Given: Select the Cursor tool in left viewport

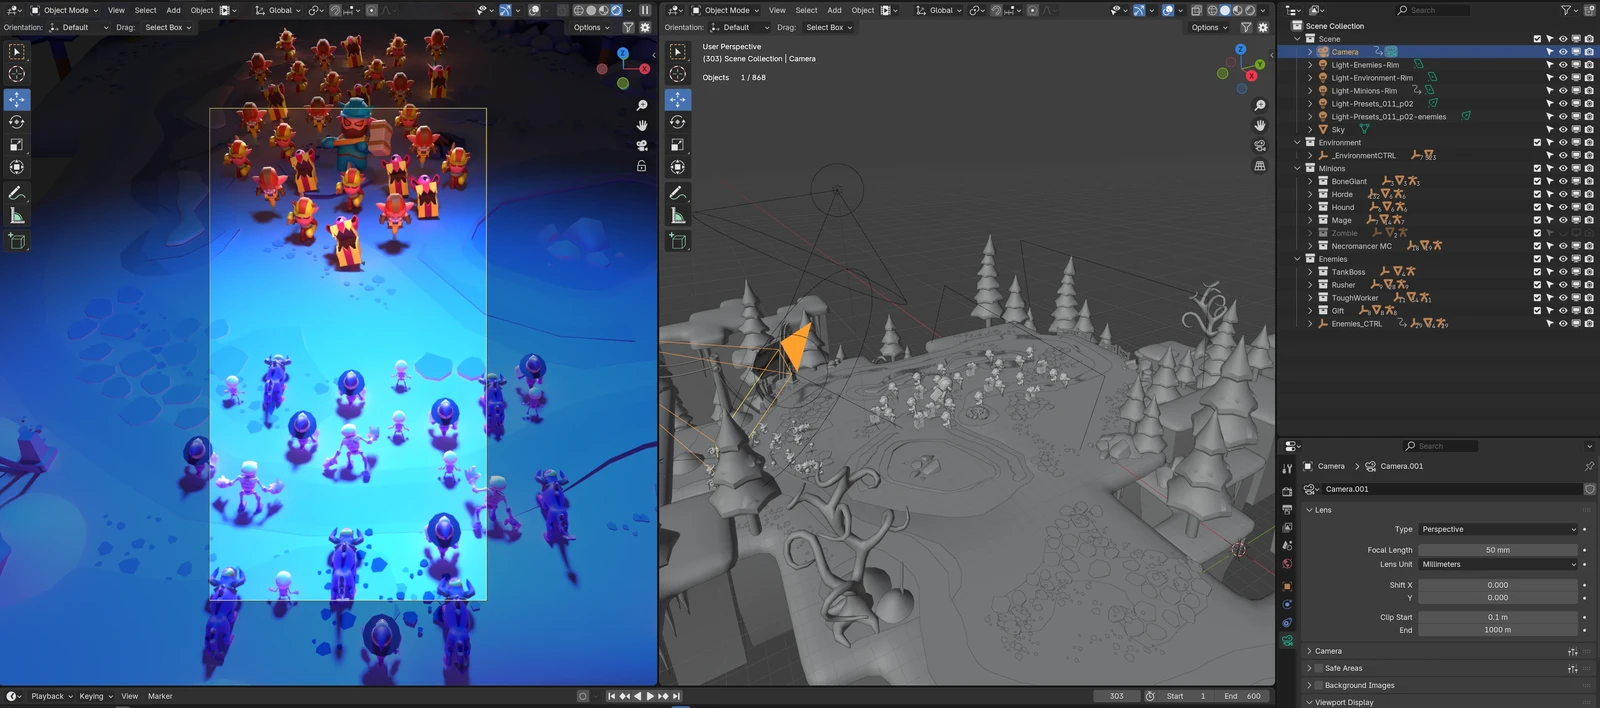Looking at the screenshot, I should coord(17,74).
